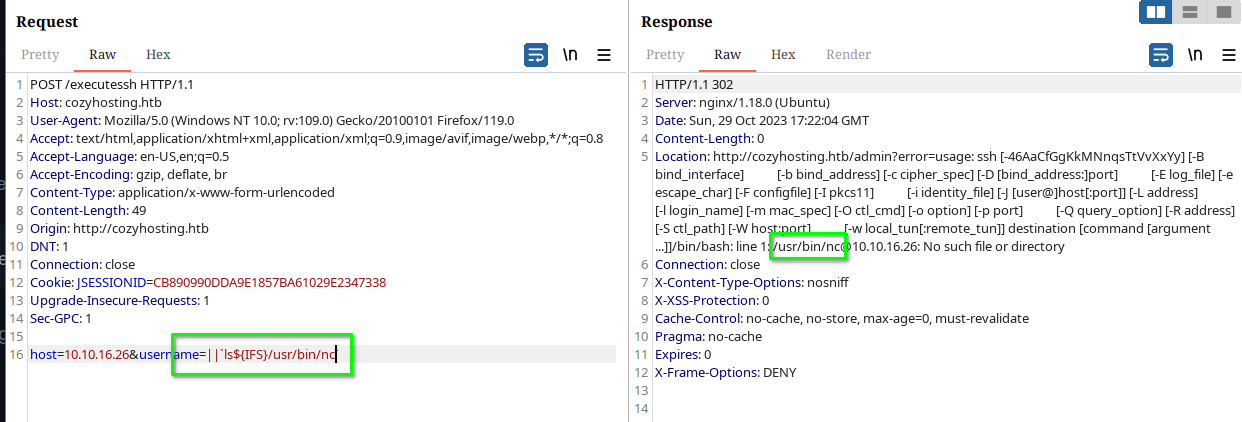Open Response panel hamburger menu
This screenshot has width=1242, height=422.
(x=1229, y=55)
